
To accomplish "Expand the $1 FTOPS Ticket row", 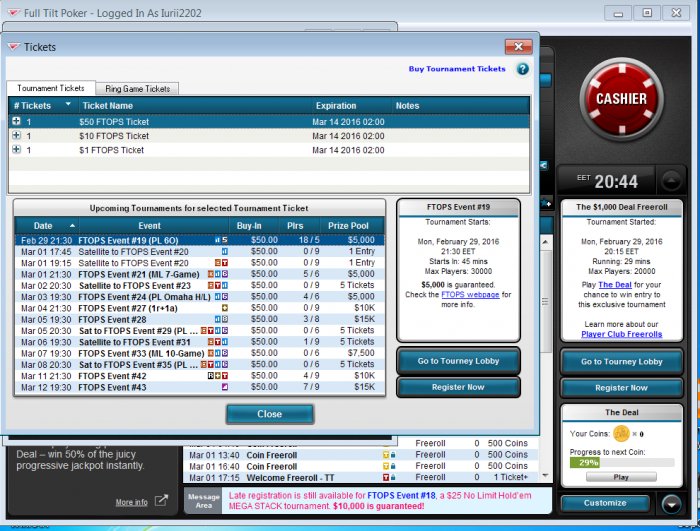I will coord(16,149).
